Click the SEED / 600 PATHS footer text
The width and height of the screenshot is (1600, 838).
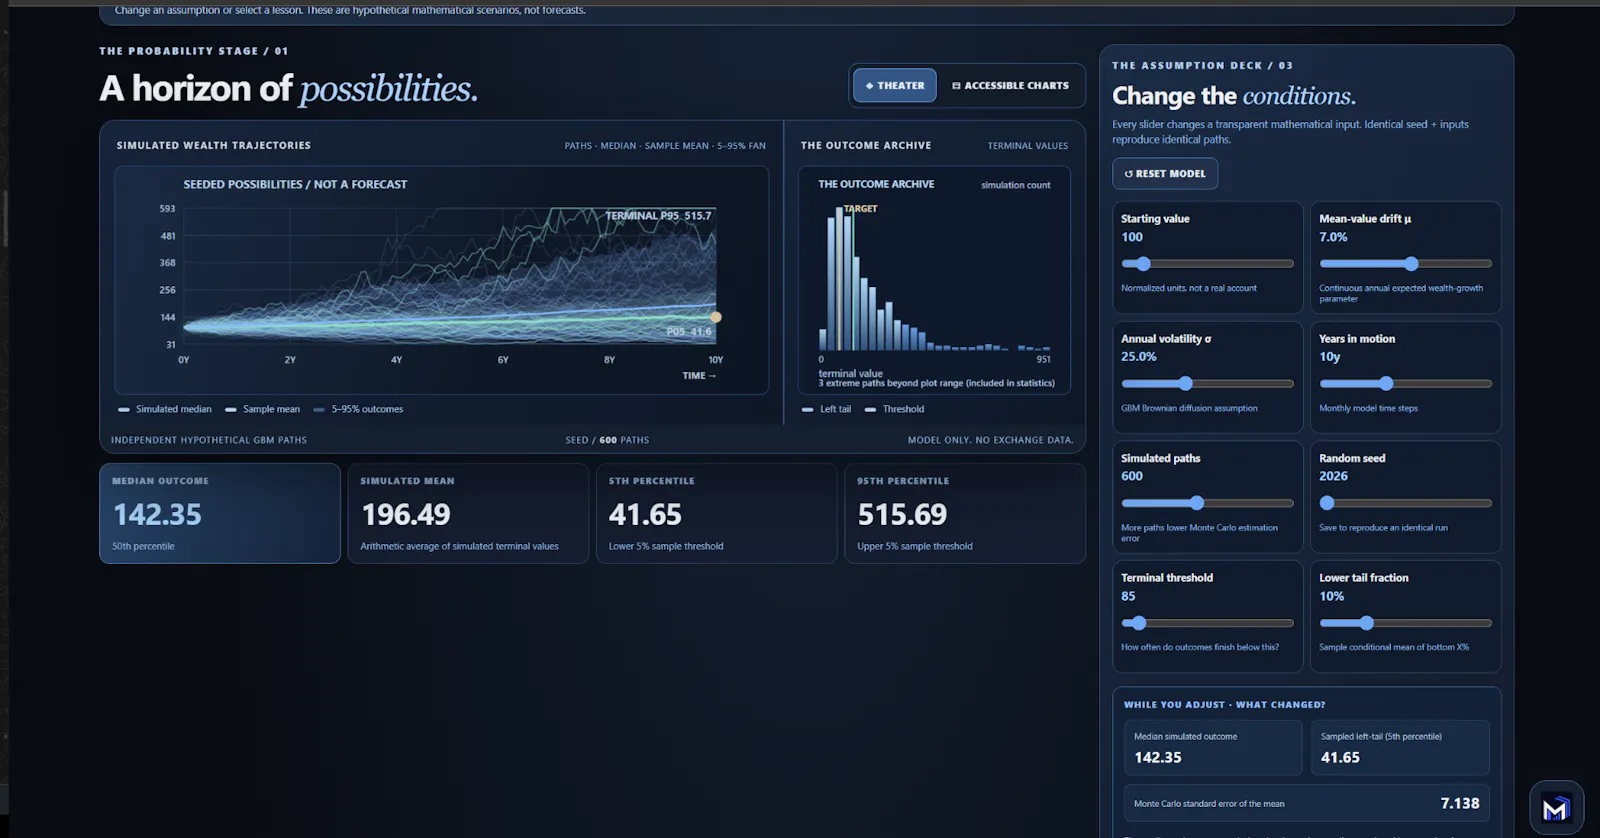607,440
